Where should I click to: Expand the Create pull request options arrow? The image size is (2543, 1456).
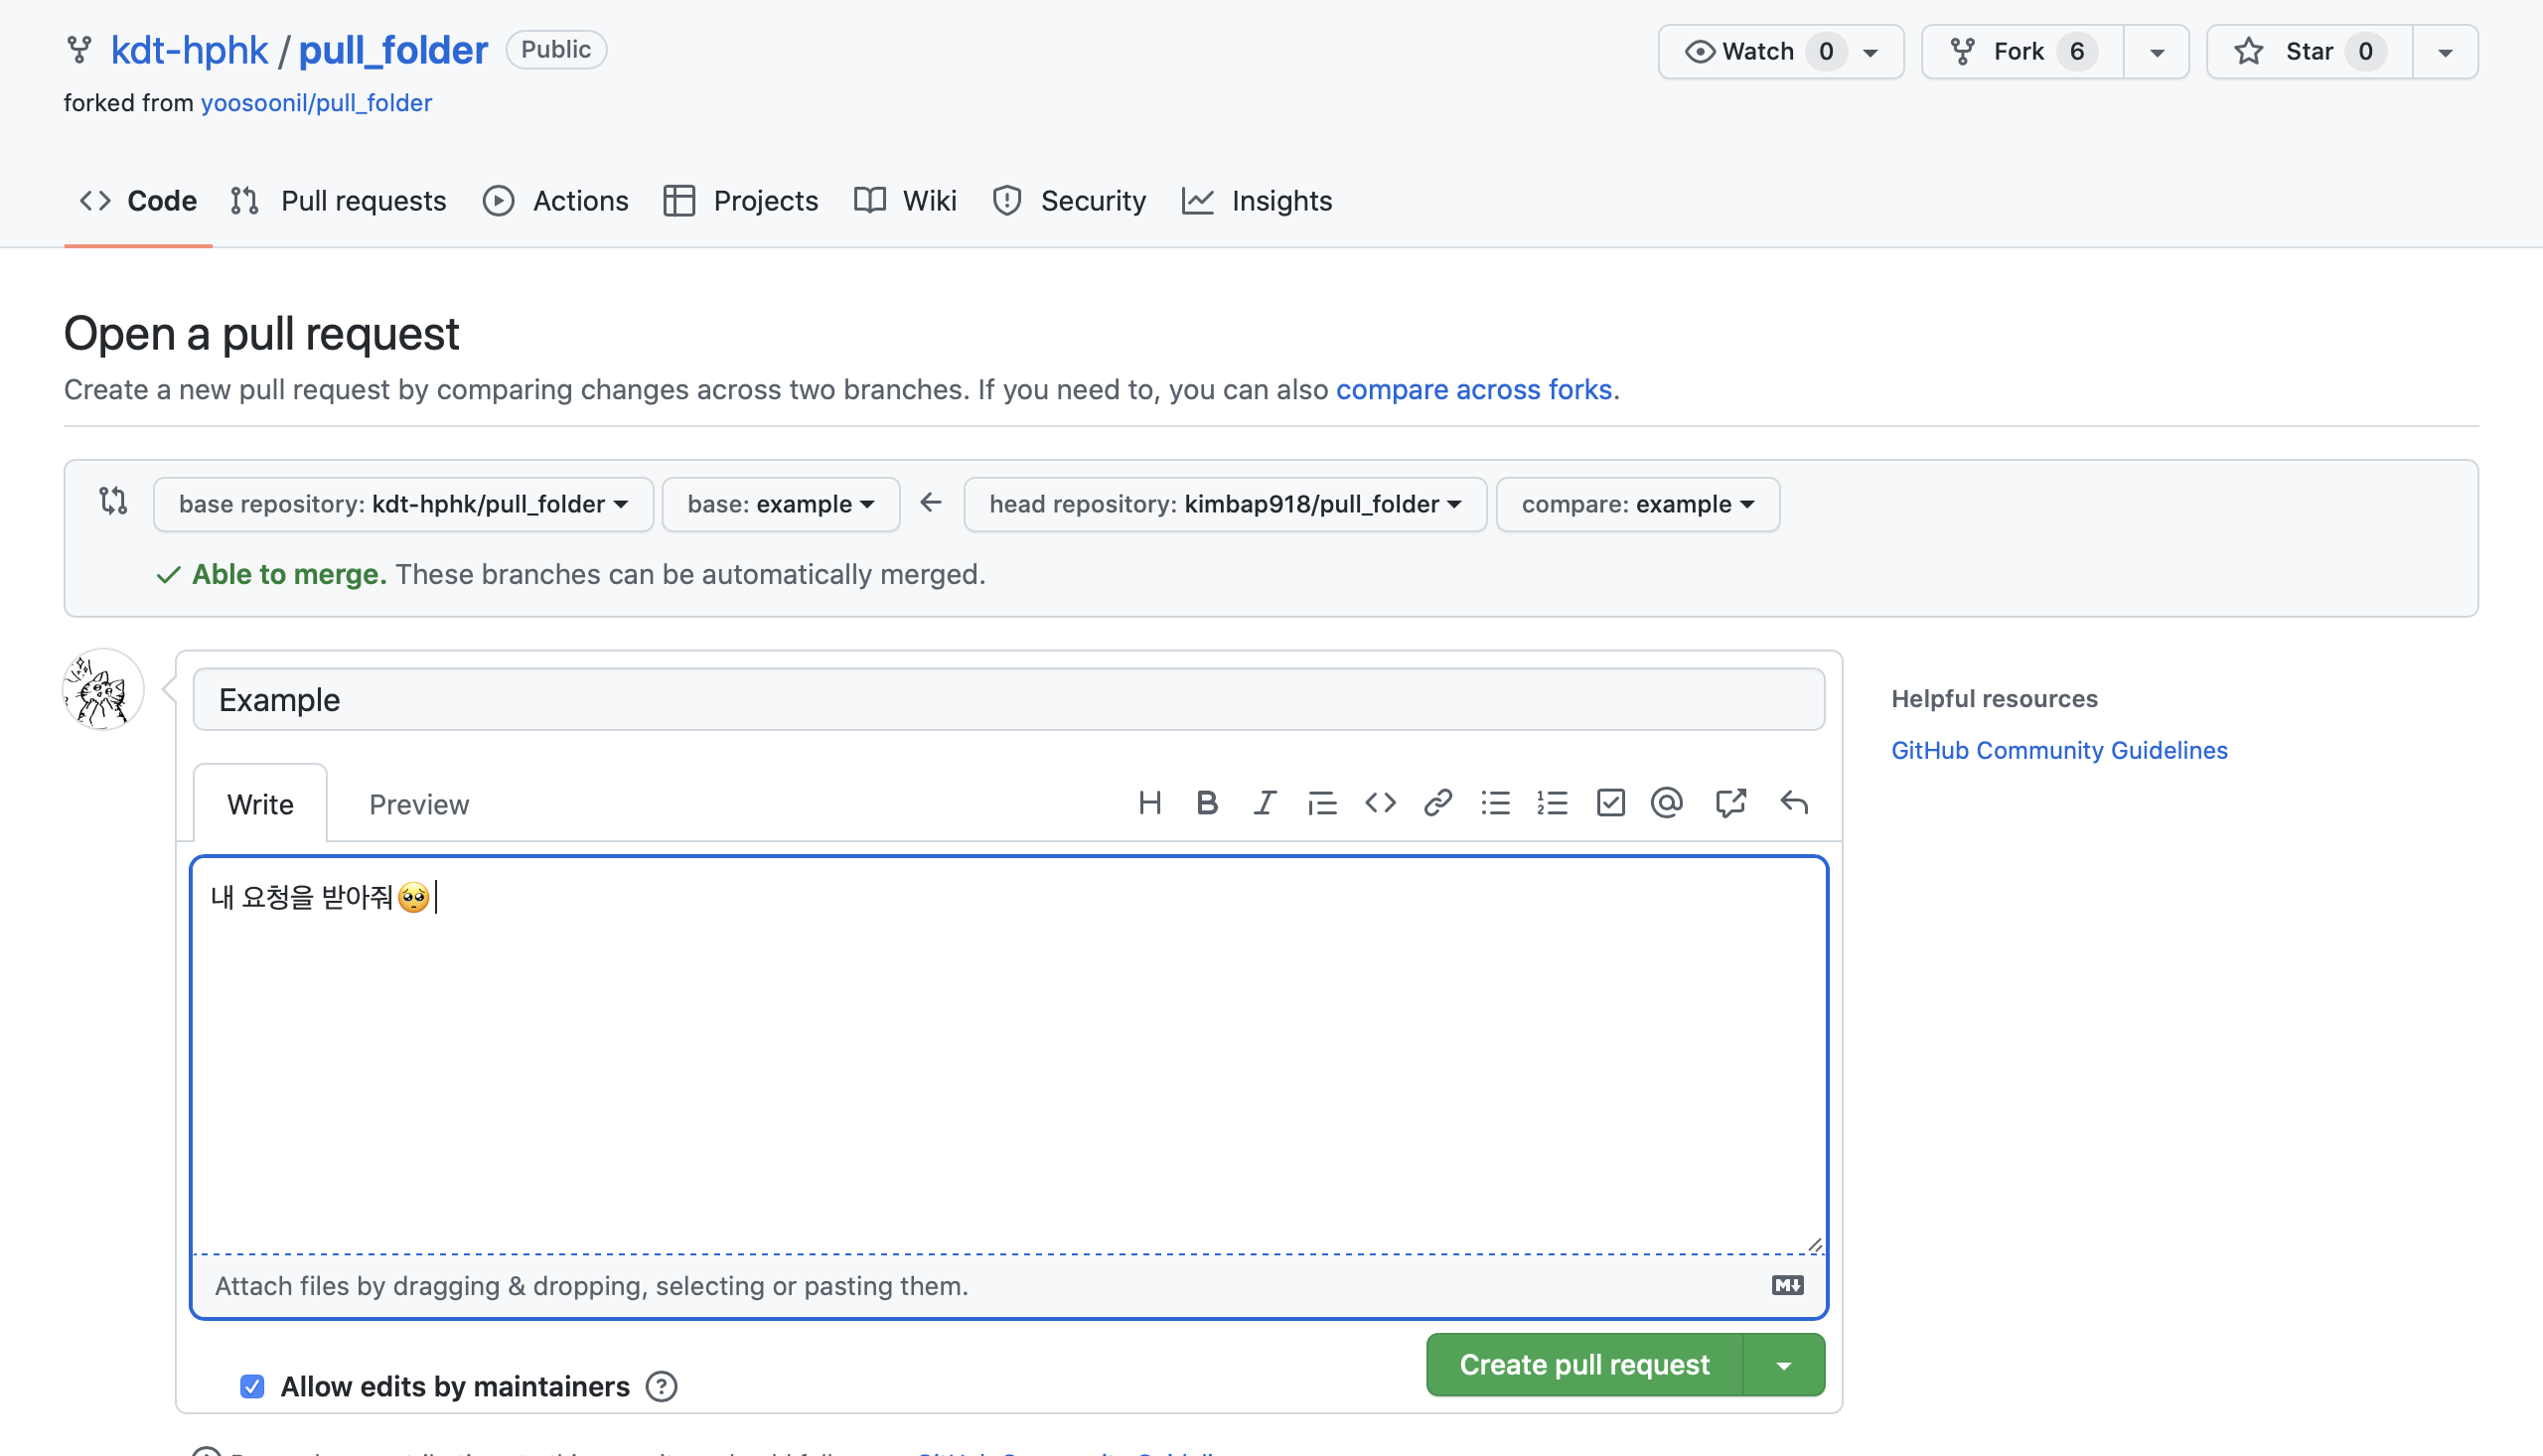point(1784,1365)
